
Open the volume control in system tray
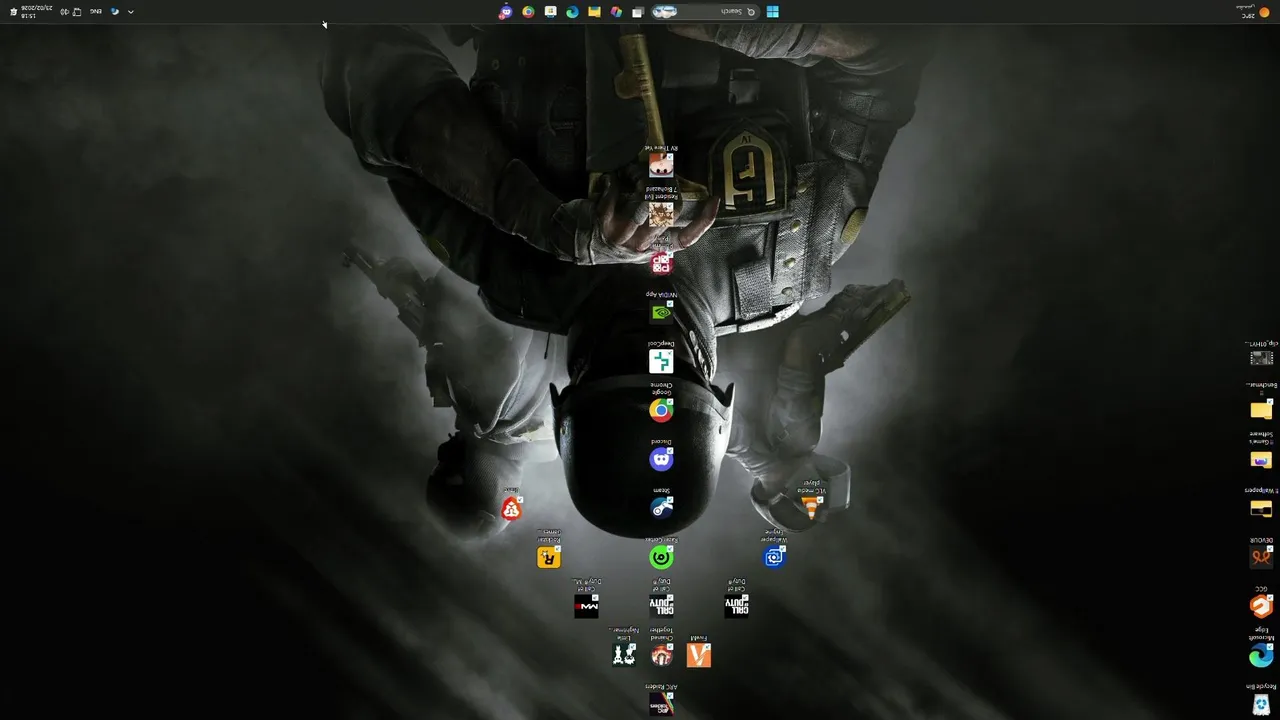(x=64, y=12)
